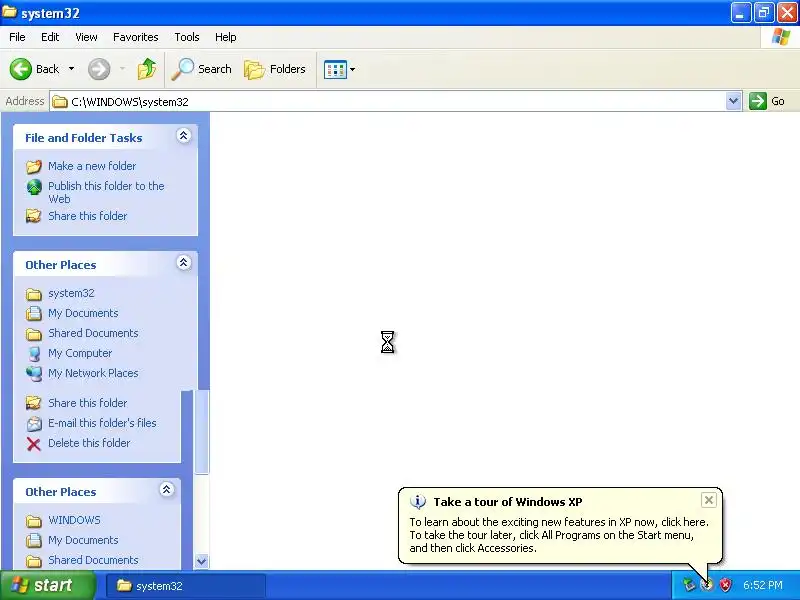Click the red X Delete this folder icon
Image resolution: width=800 pixels, height=600 pixels.
34,444
